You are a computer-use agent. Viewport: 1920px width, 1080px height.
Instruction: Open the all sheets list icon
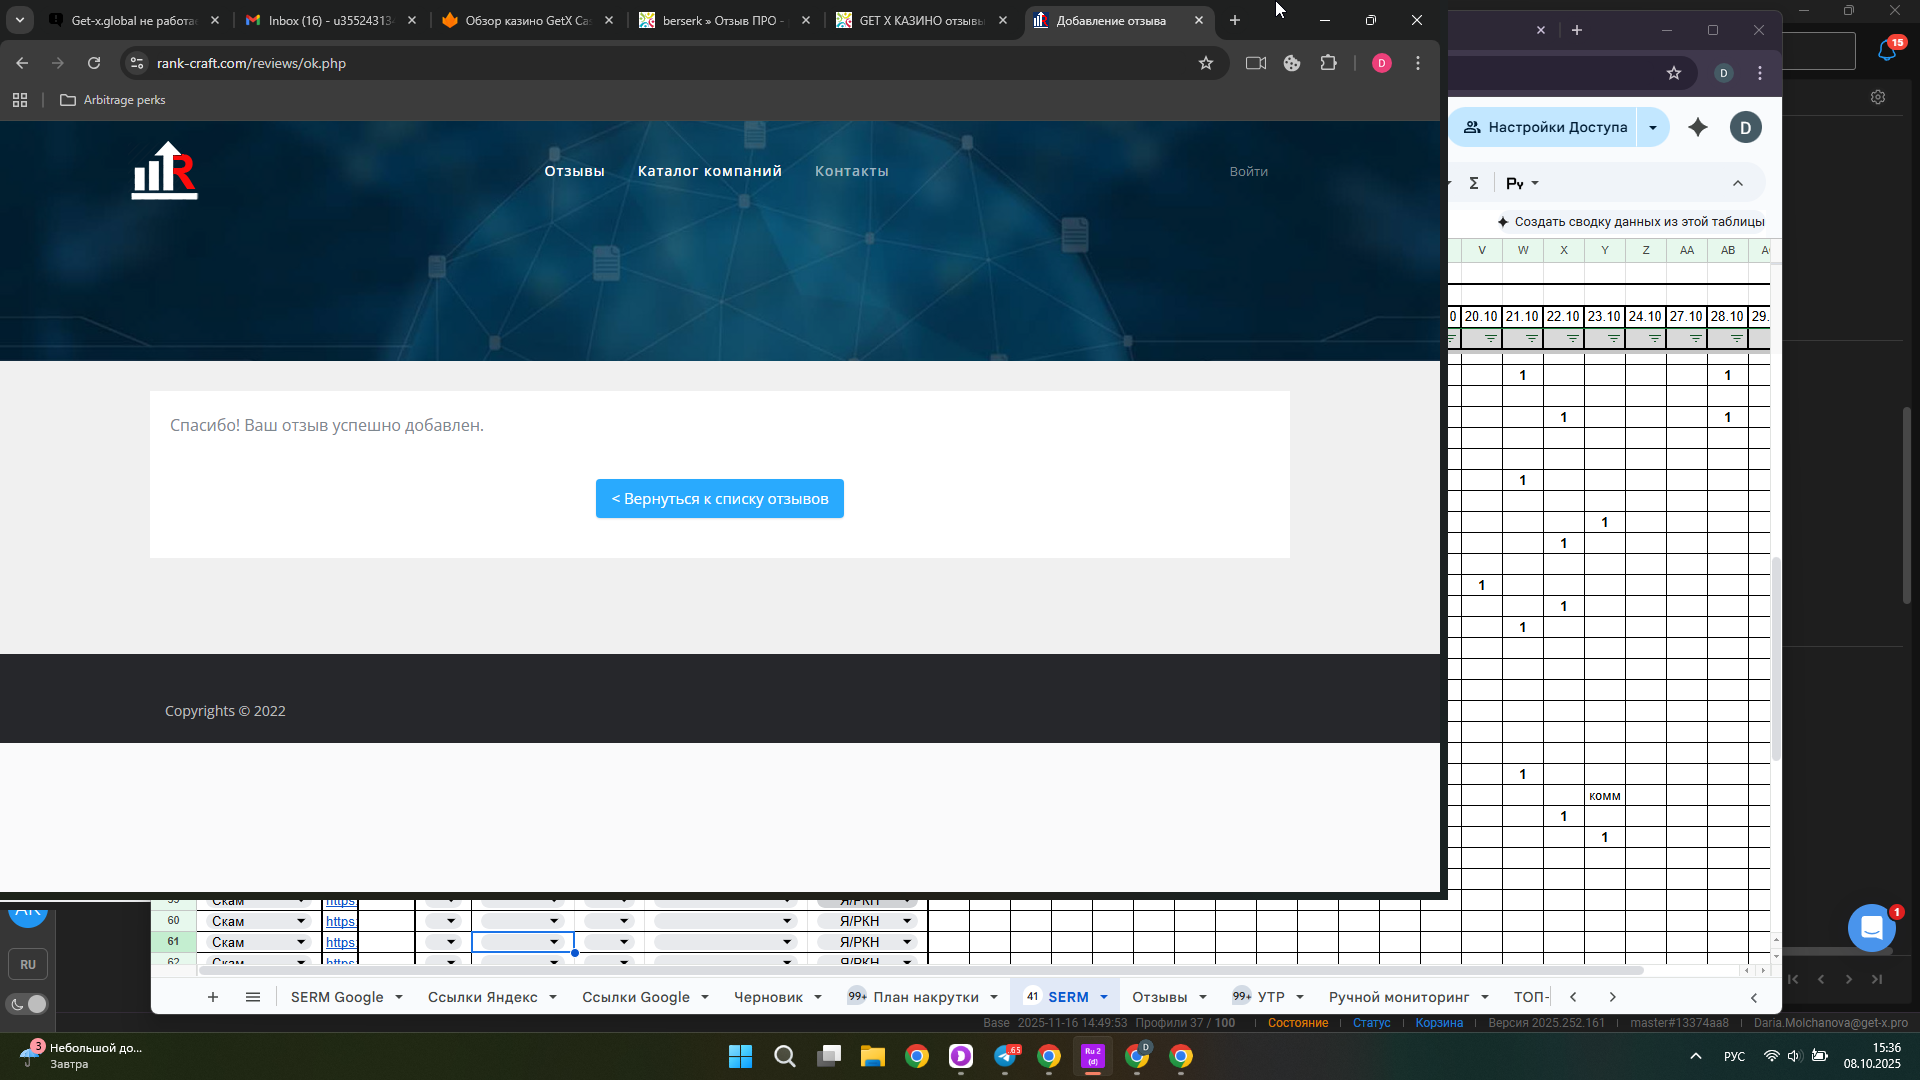tap(253, 997)
